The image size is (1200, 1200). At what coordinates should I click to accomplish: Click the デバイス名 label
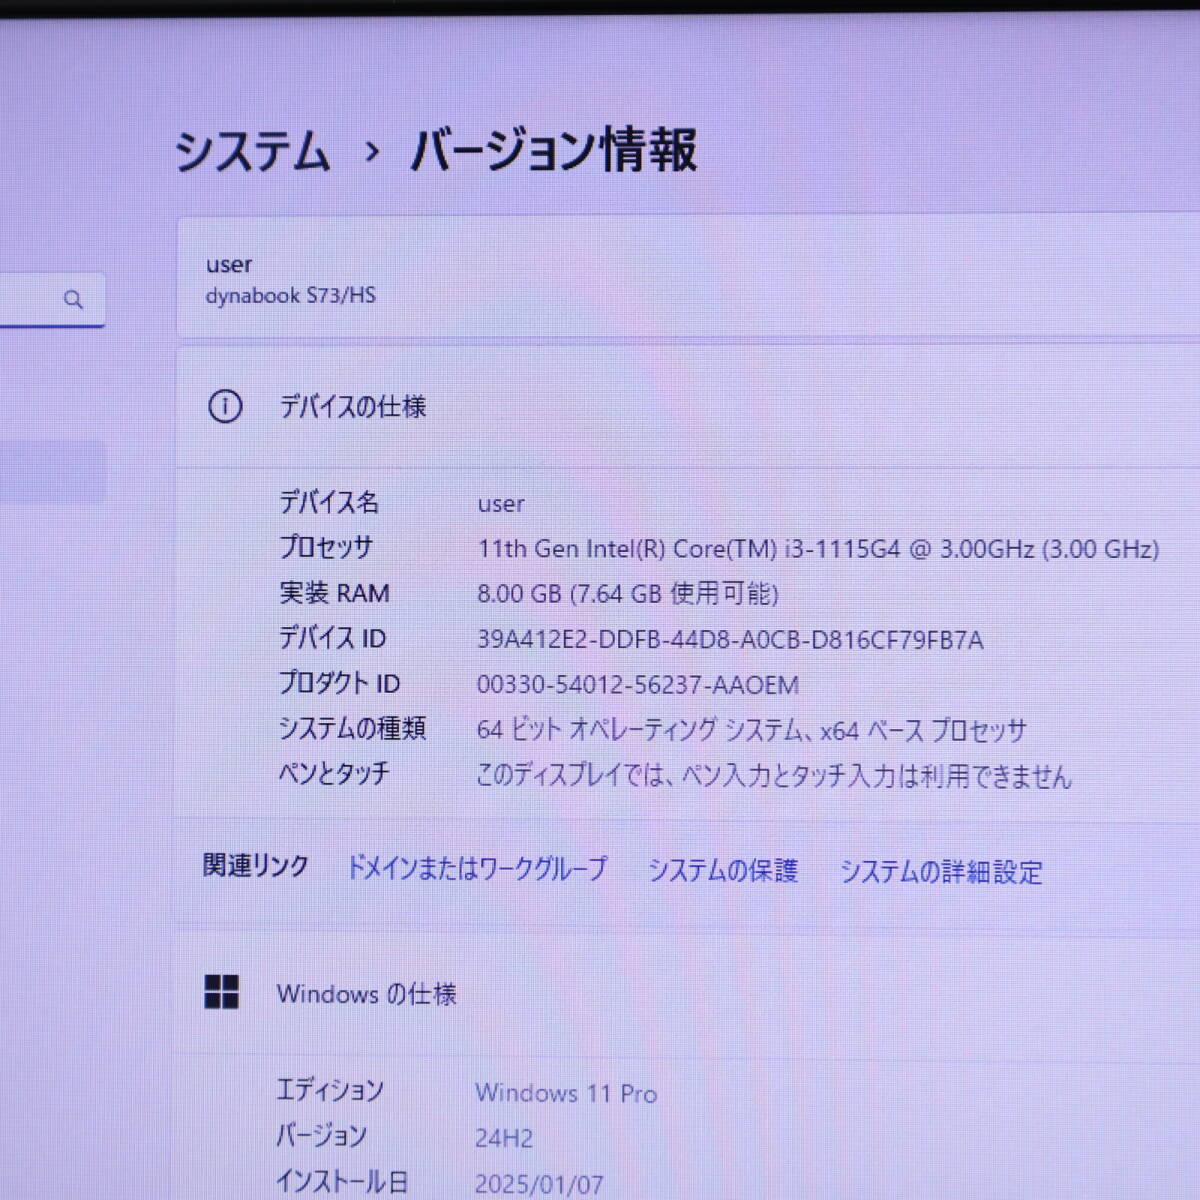(329, 502)
